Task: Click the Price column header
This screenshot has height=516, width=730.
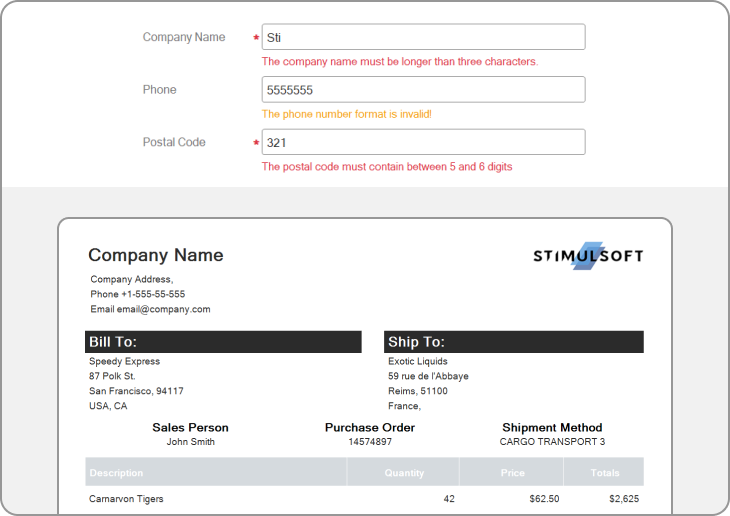Action: click(512, 472)
